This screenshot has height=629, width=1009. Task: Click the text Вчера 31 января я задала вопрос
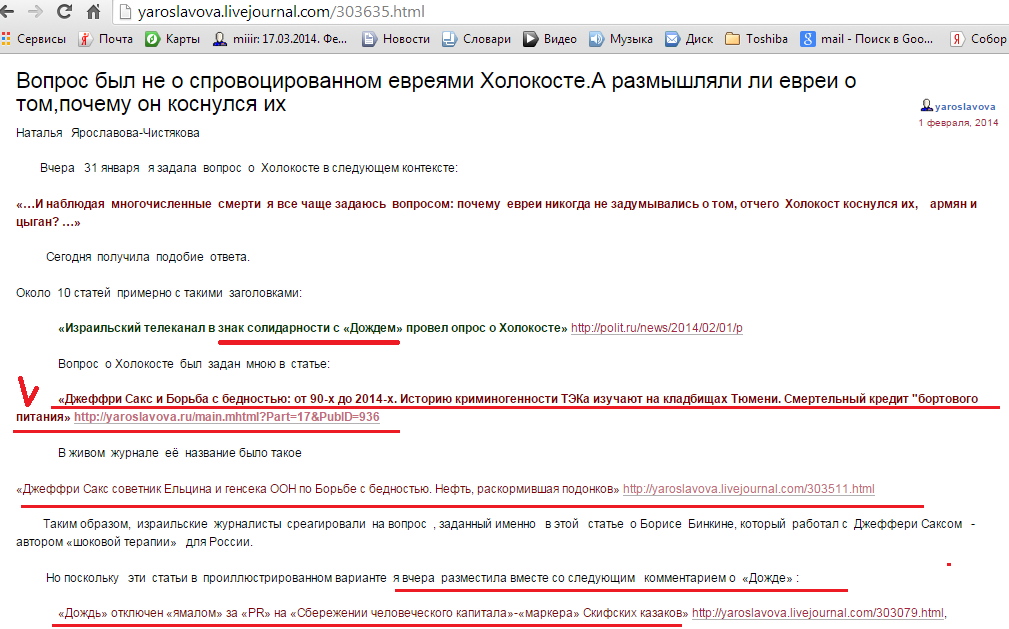(x=248, y=168)
